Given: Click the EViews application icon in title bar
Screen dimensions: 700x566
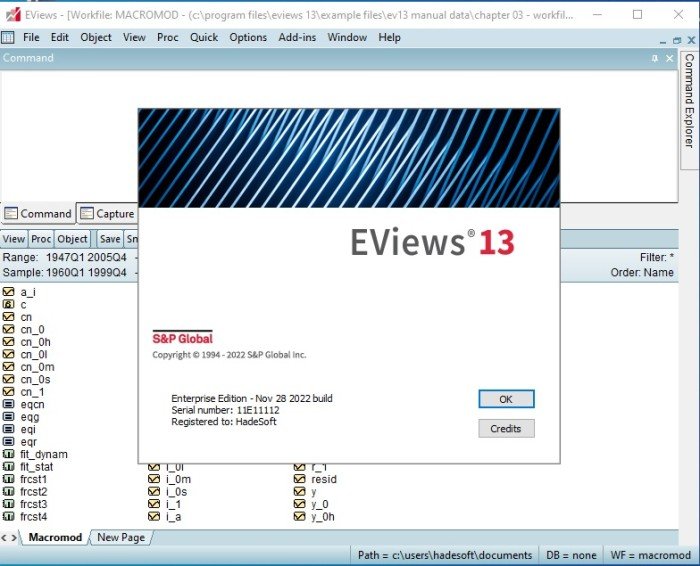Looking at the screenshot, I should 13,14.
